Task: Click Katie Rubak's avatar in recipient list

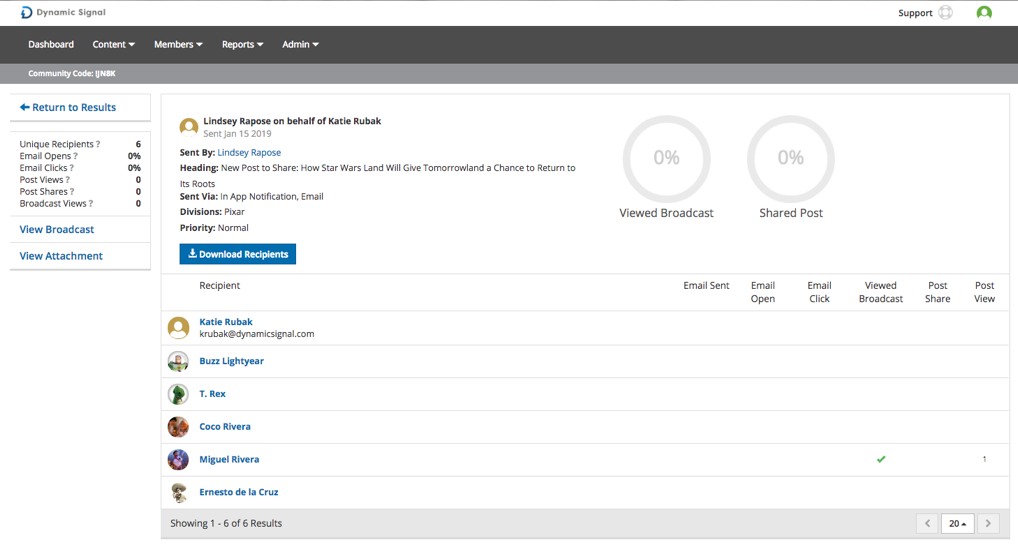Action: tap(179, 328)
